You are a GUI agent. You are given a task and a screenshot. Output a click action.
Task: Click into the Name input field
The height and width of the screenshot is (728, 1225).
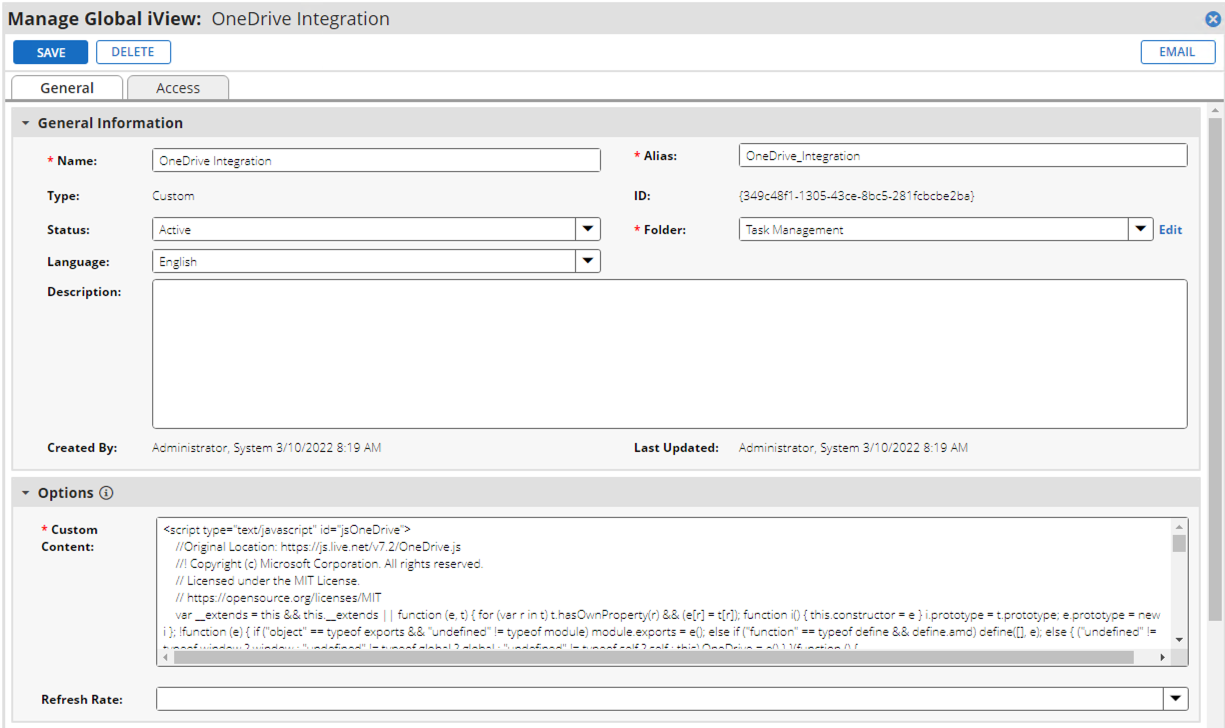376,160
